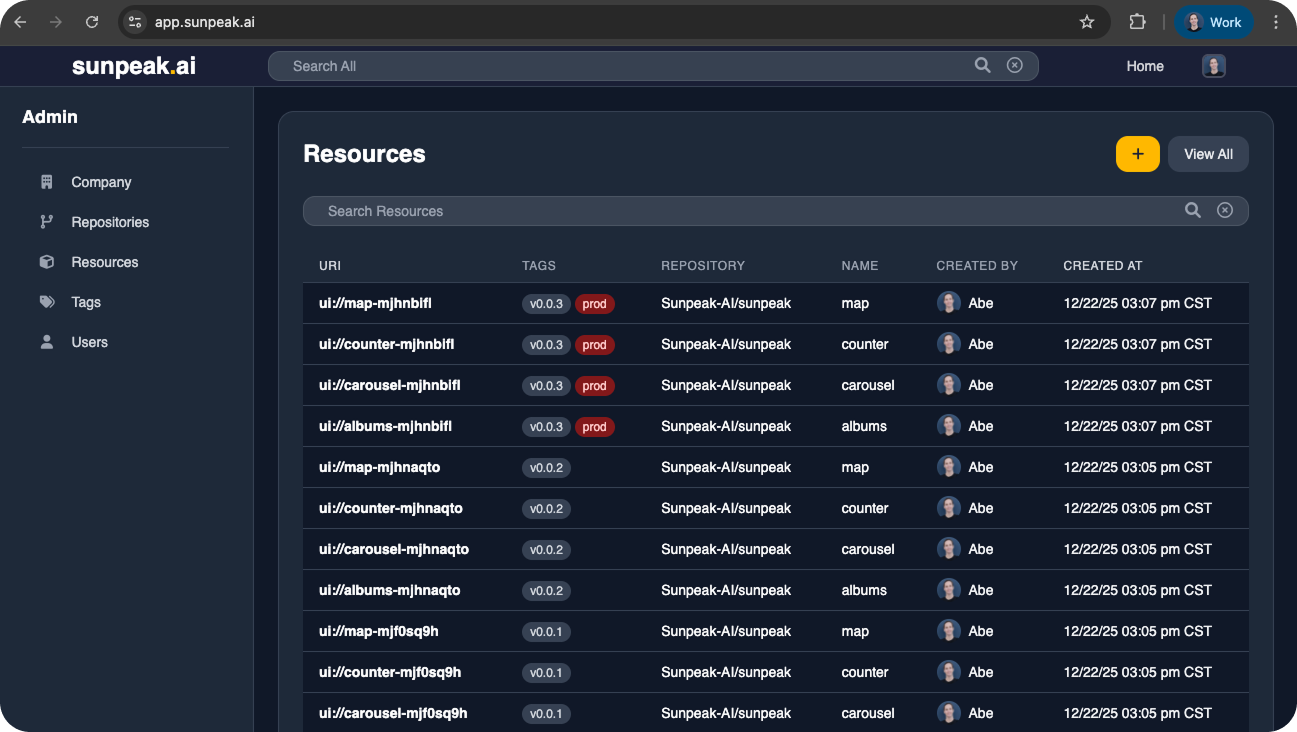The height and width of the screenshot is (732, 1297).
Task: Click Abe's avatar on the map resource row
Action: 948,301
